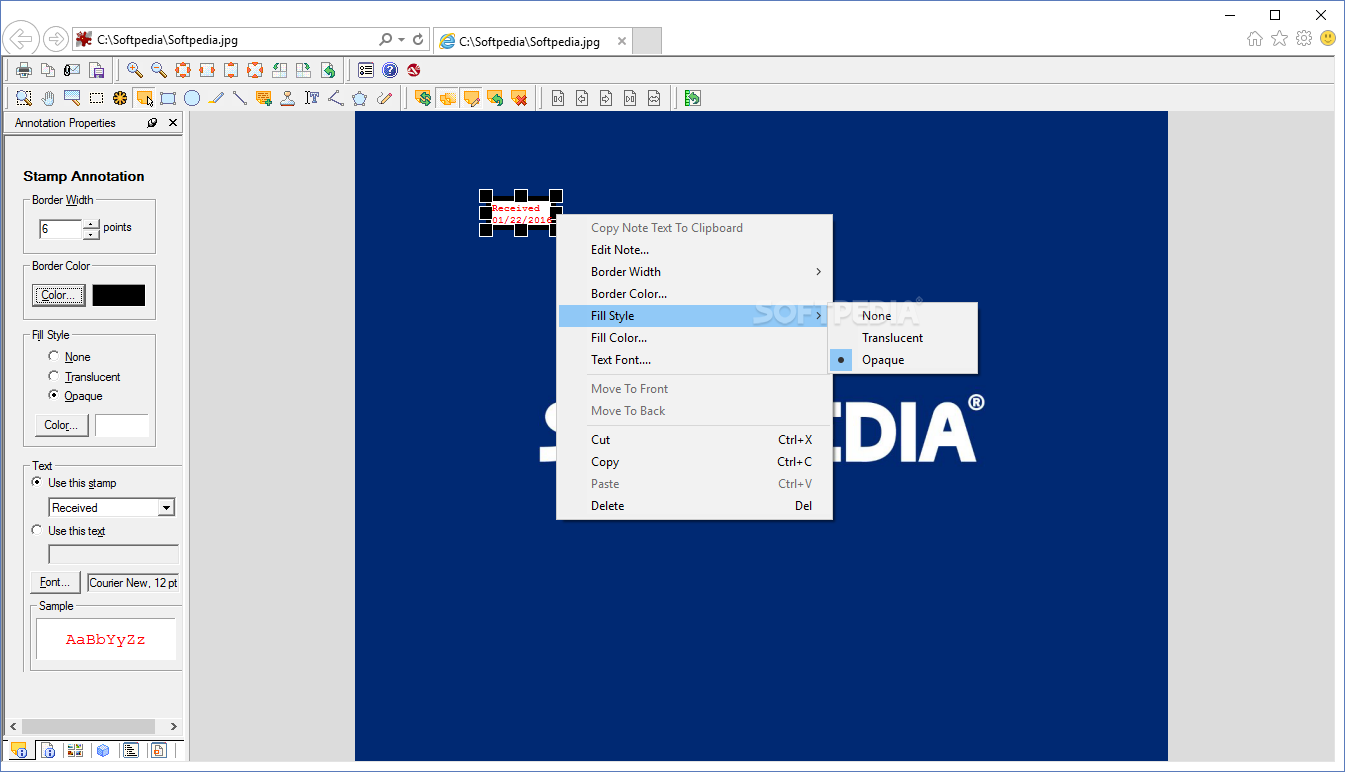Click the delete annotations red X icon
The image size is (1345, 772).
point(519,98)
